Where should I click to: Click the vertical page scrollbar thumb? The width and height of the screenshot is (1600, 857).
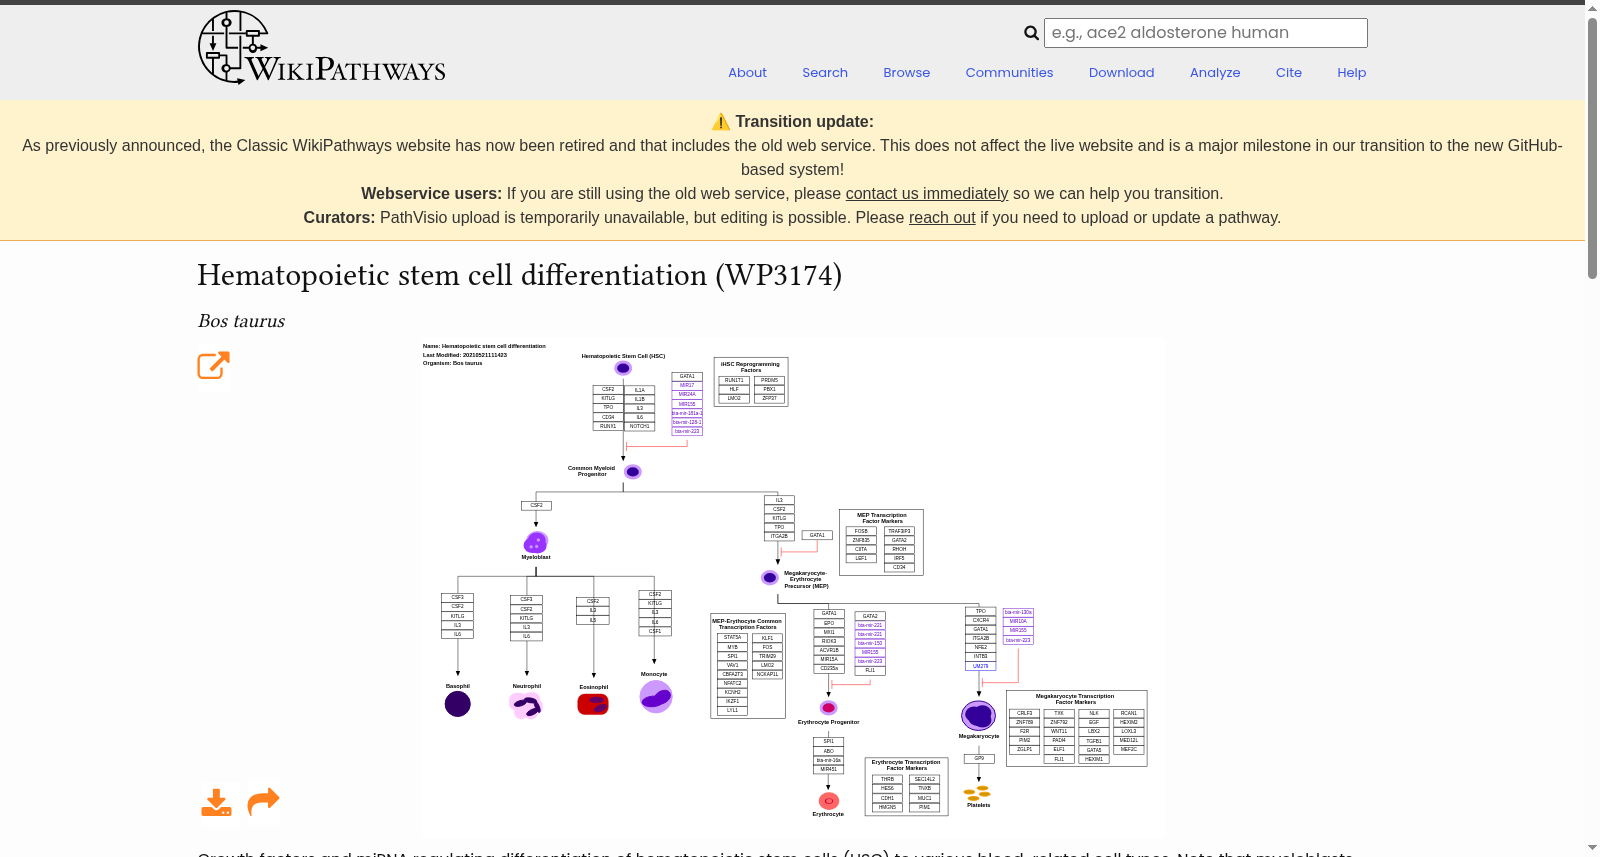coord(1592,148)
